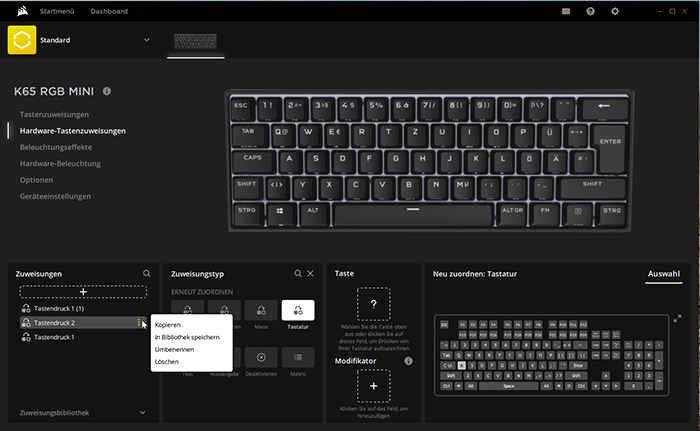700x431 pixels.
Task: Choose Löschen from context menu
Action: (167, 362)
